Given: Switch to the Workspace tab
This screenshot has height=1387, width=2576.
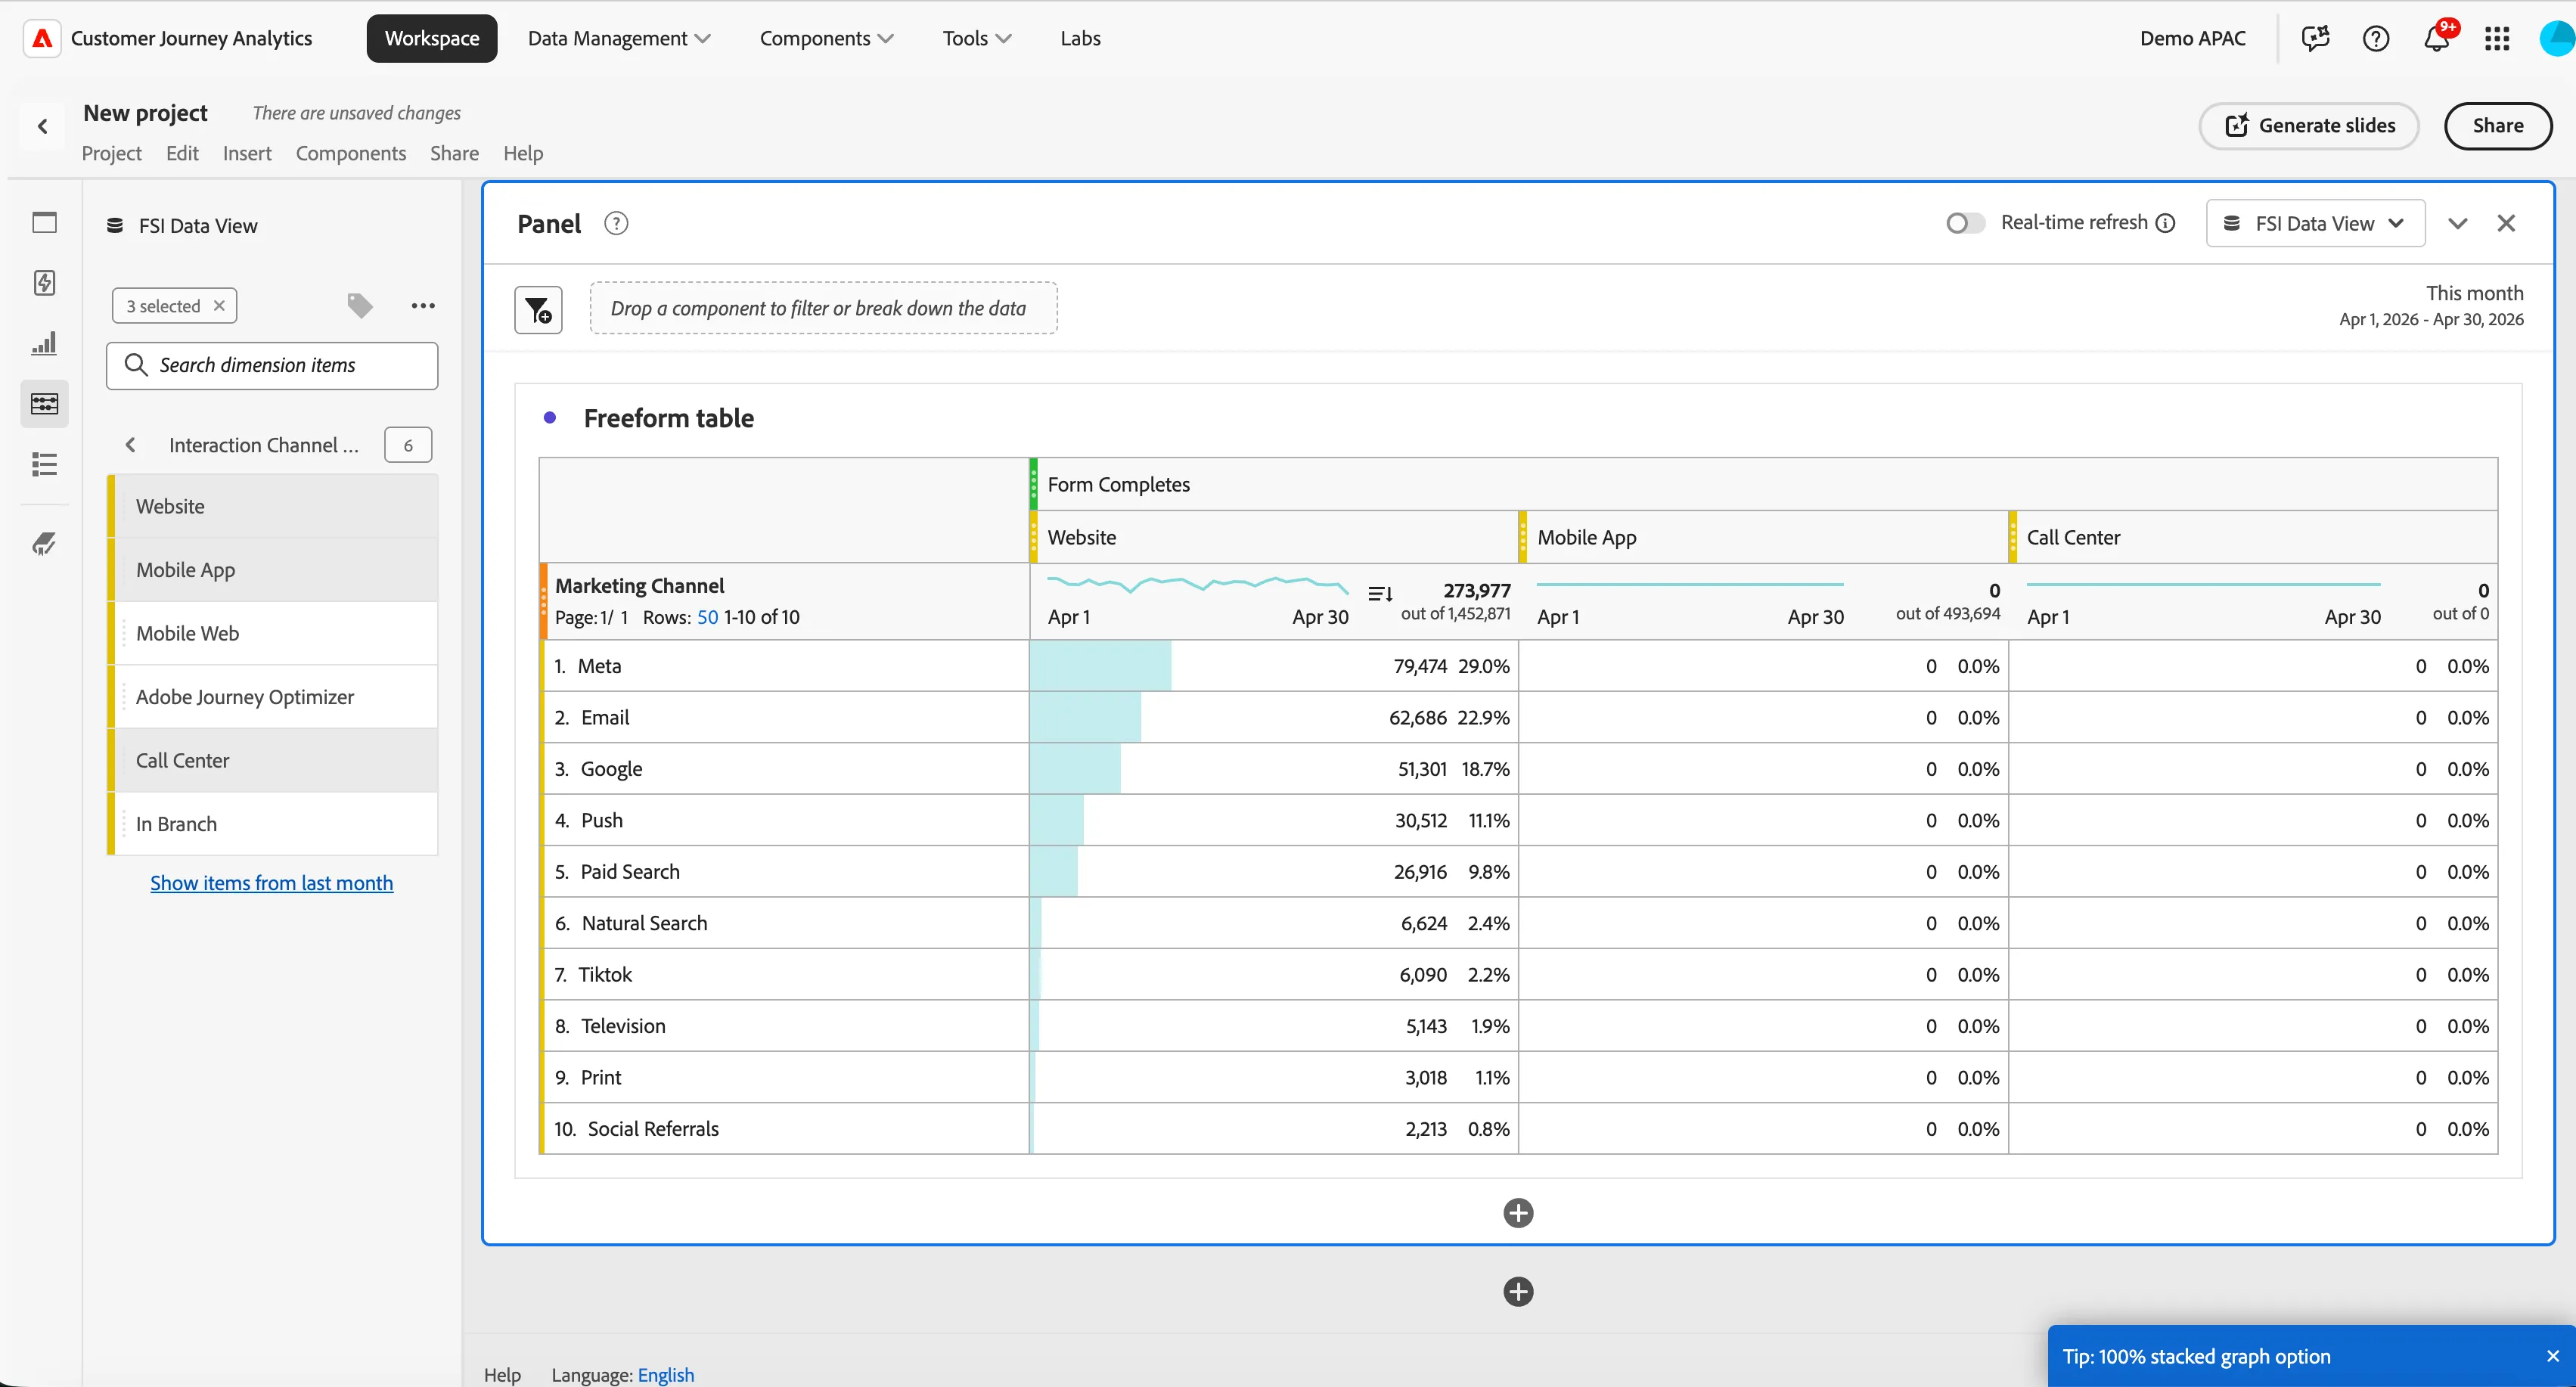Looking at the screenshot, I should [432, 38].
